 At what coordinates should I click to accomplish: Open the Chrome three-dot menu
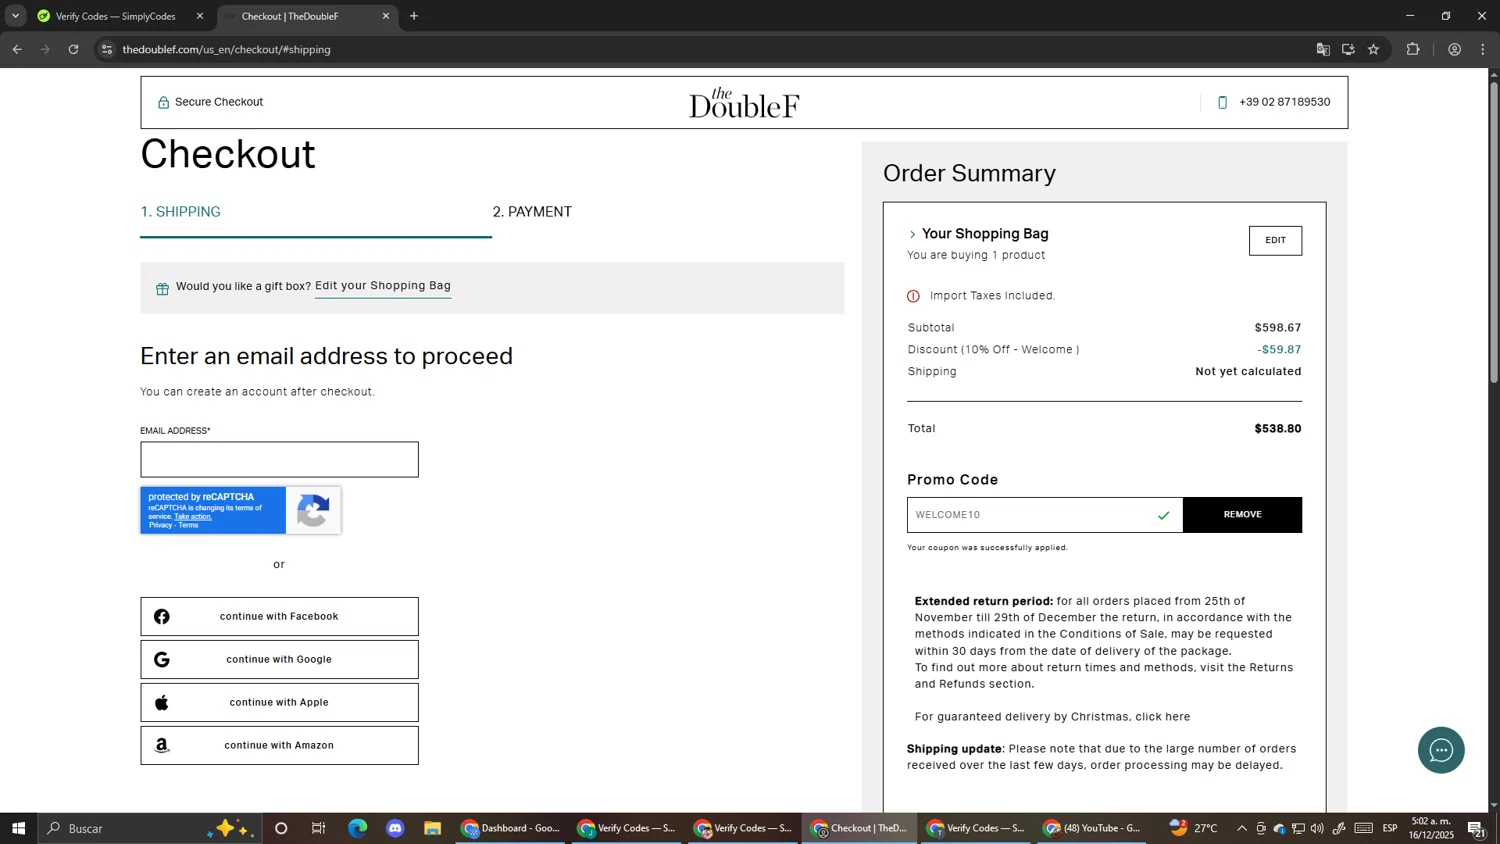pos(1483,49)
